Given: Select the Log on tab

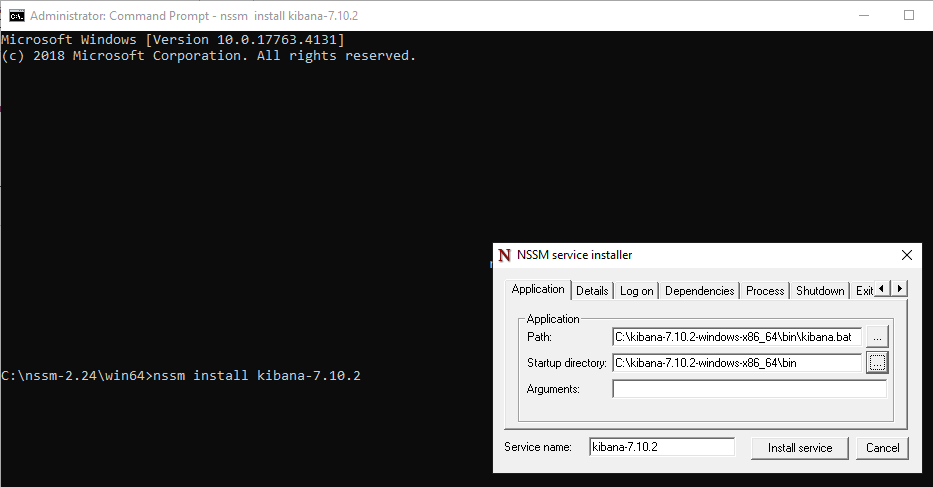Looking at the screenshot, I should [x=636, y=291].
